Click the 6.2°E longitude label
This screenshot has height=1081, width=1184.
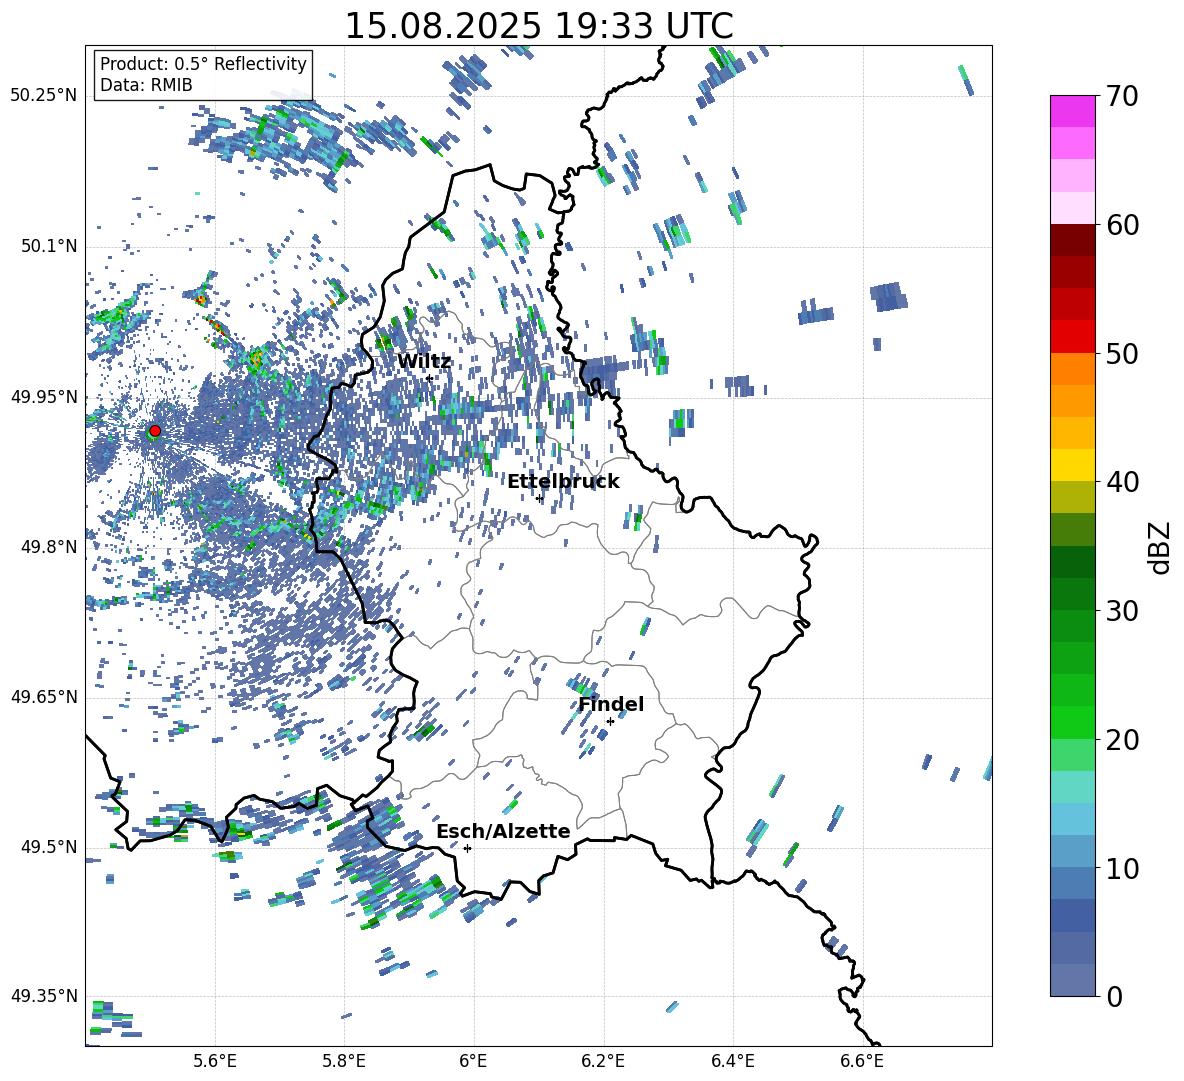[603, 1061]
